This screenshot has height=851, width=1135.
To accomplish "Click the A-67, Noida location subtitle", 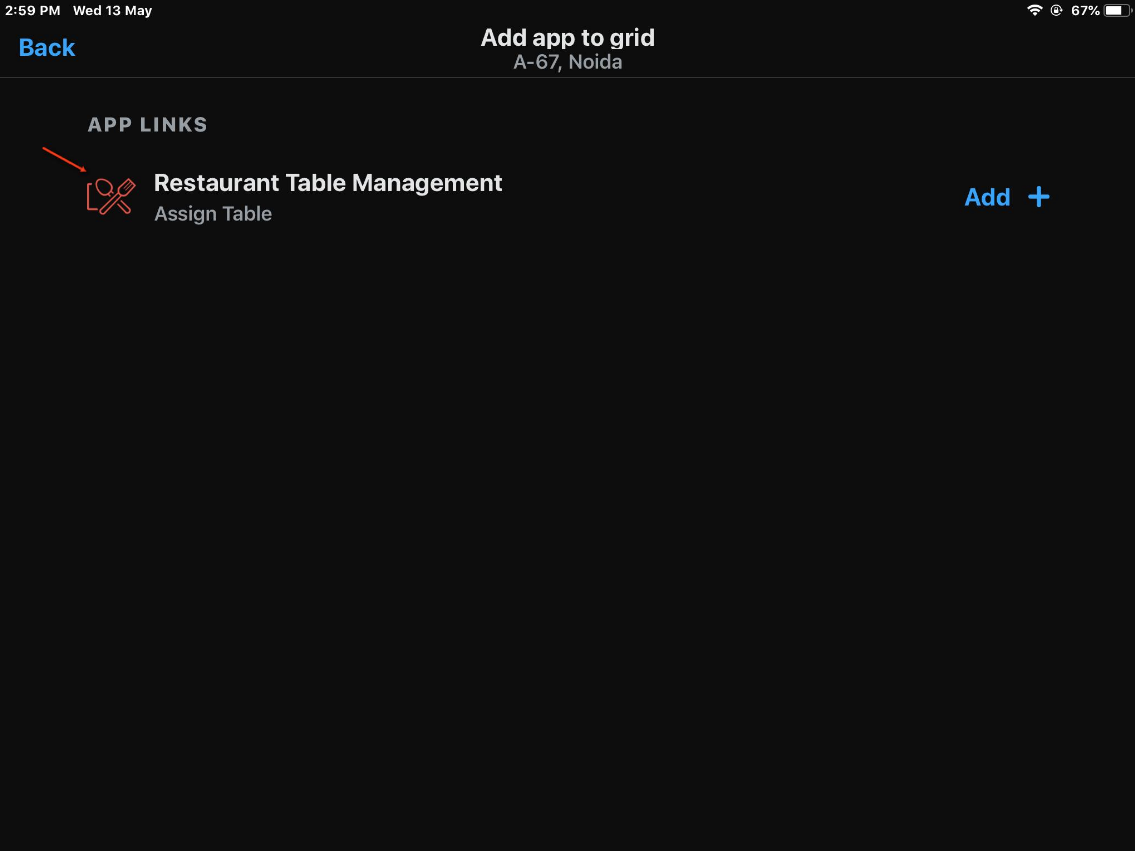I will tap(567, 62).
